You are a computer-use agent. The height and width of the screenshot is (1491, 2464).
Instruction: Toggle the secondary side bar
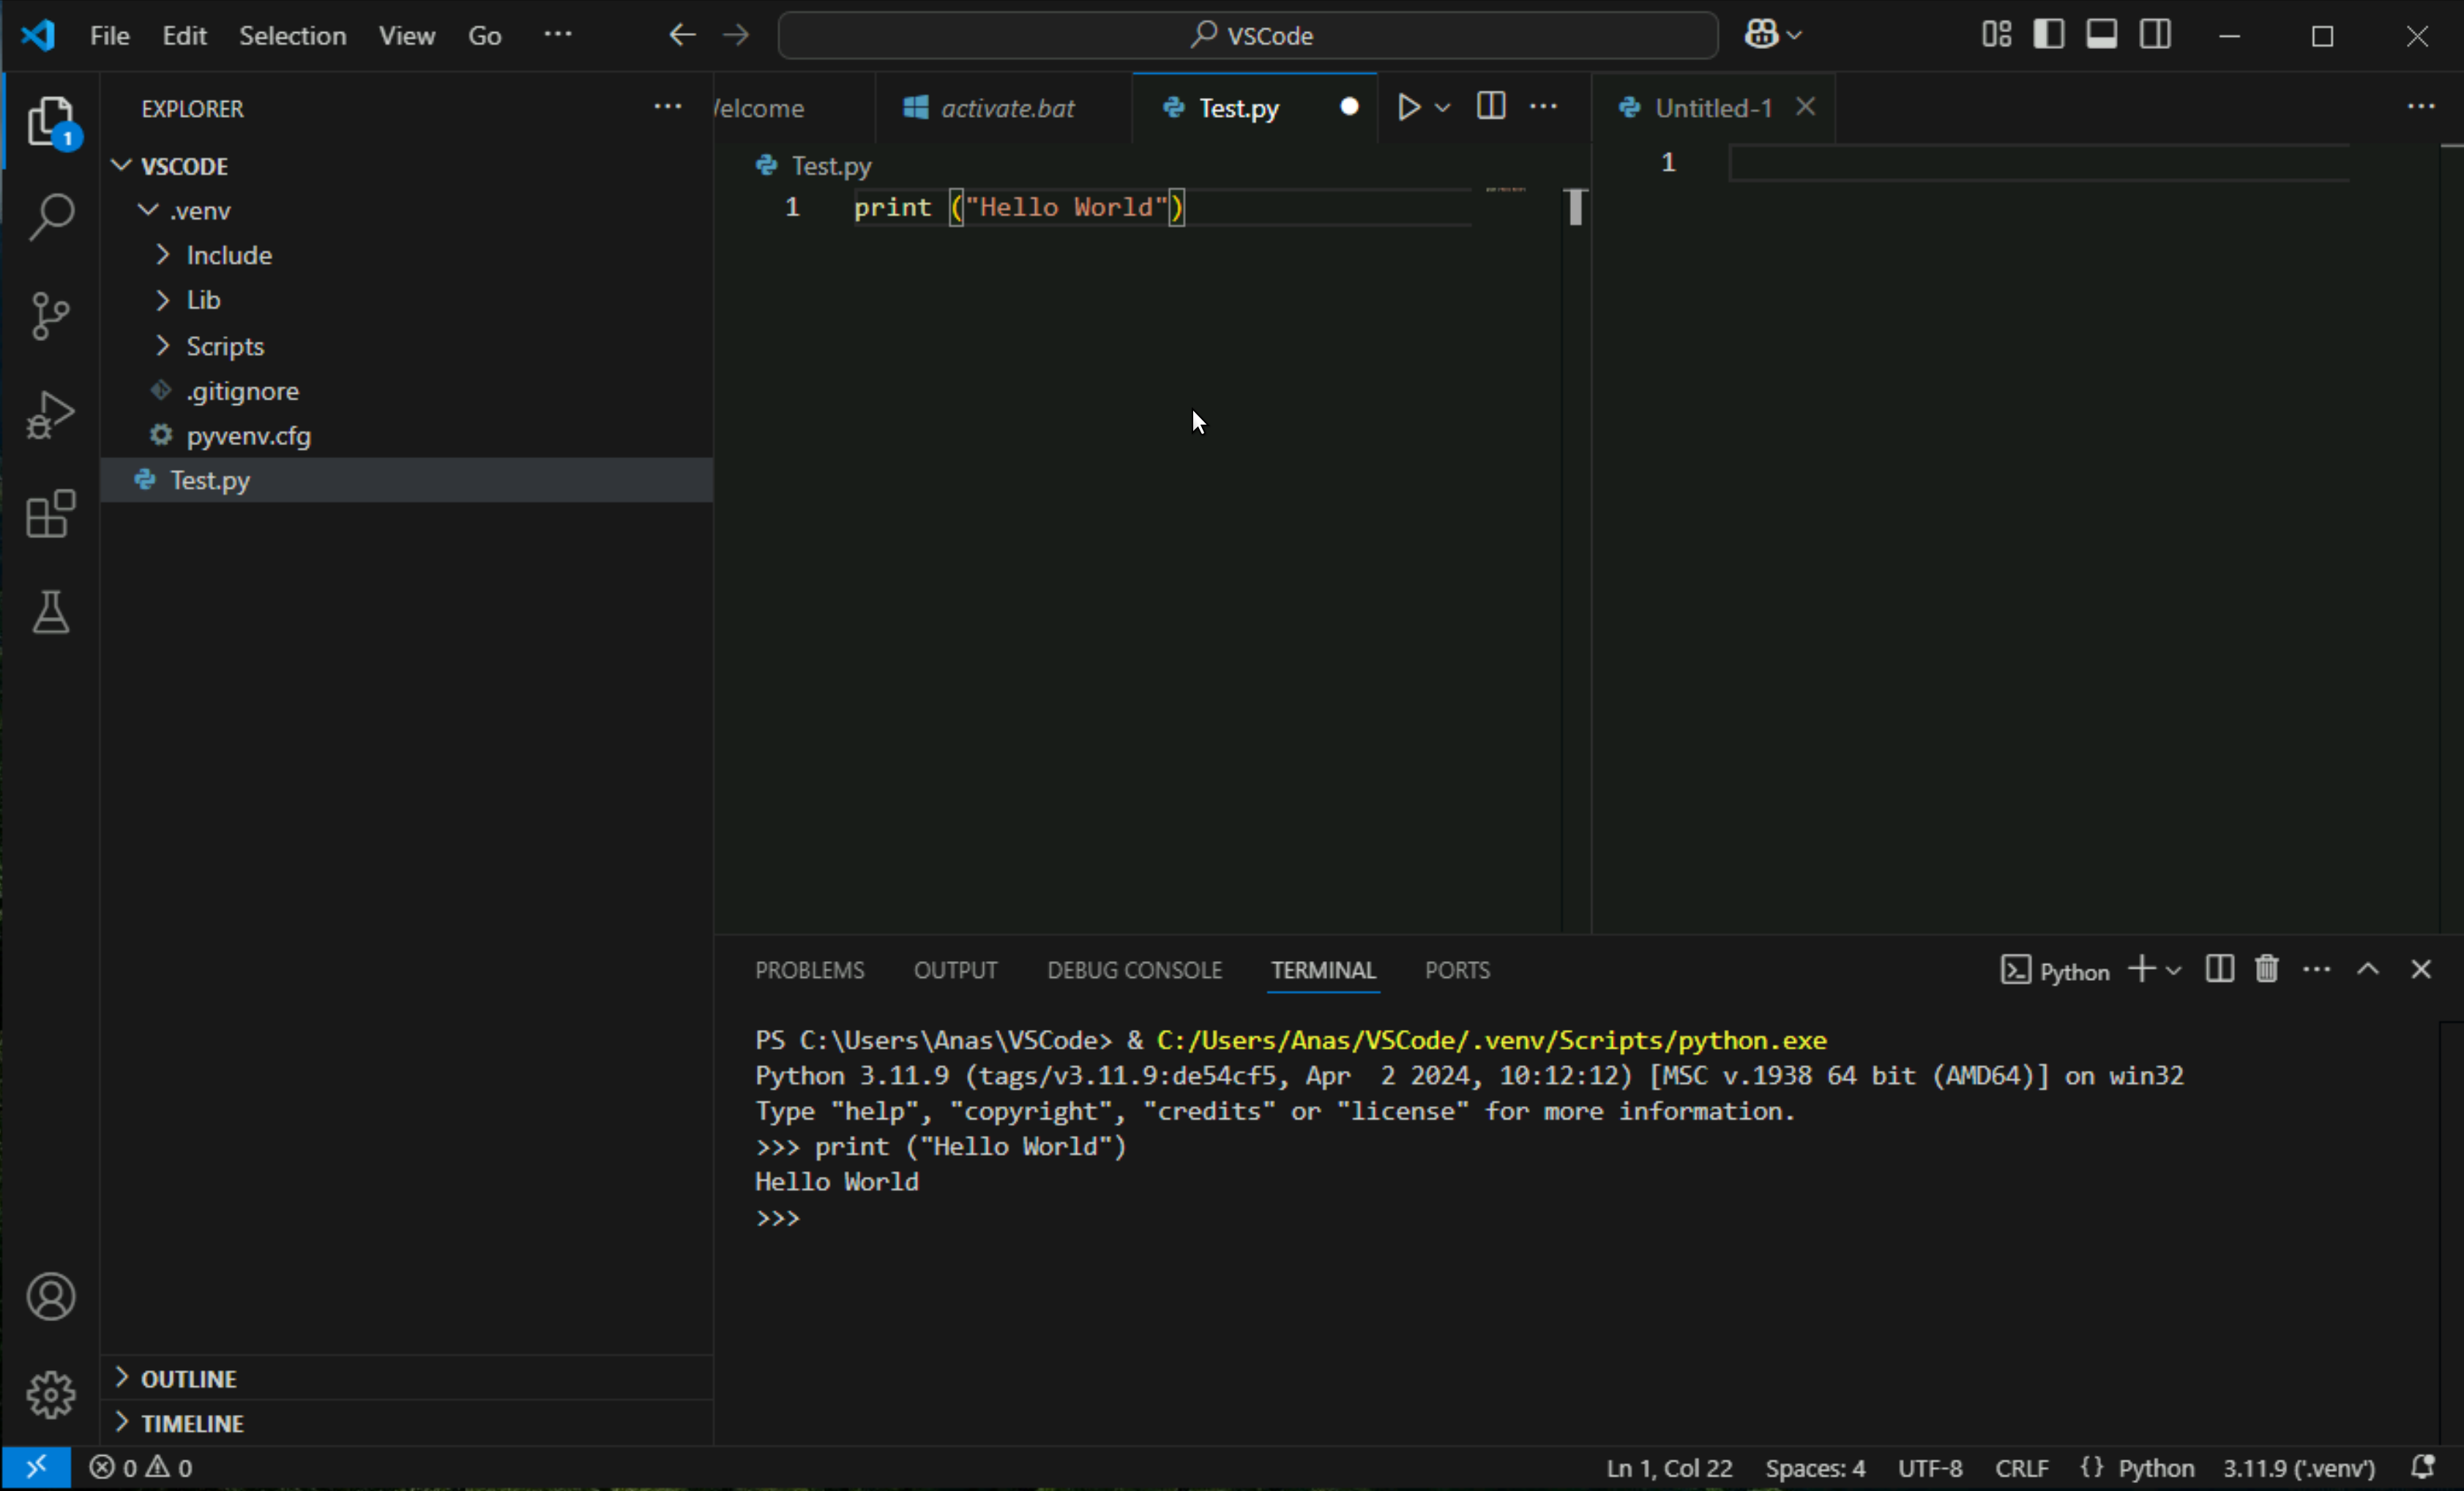2155,35
